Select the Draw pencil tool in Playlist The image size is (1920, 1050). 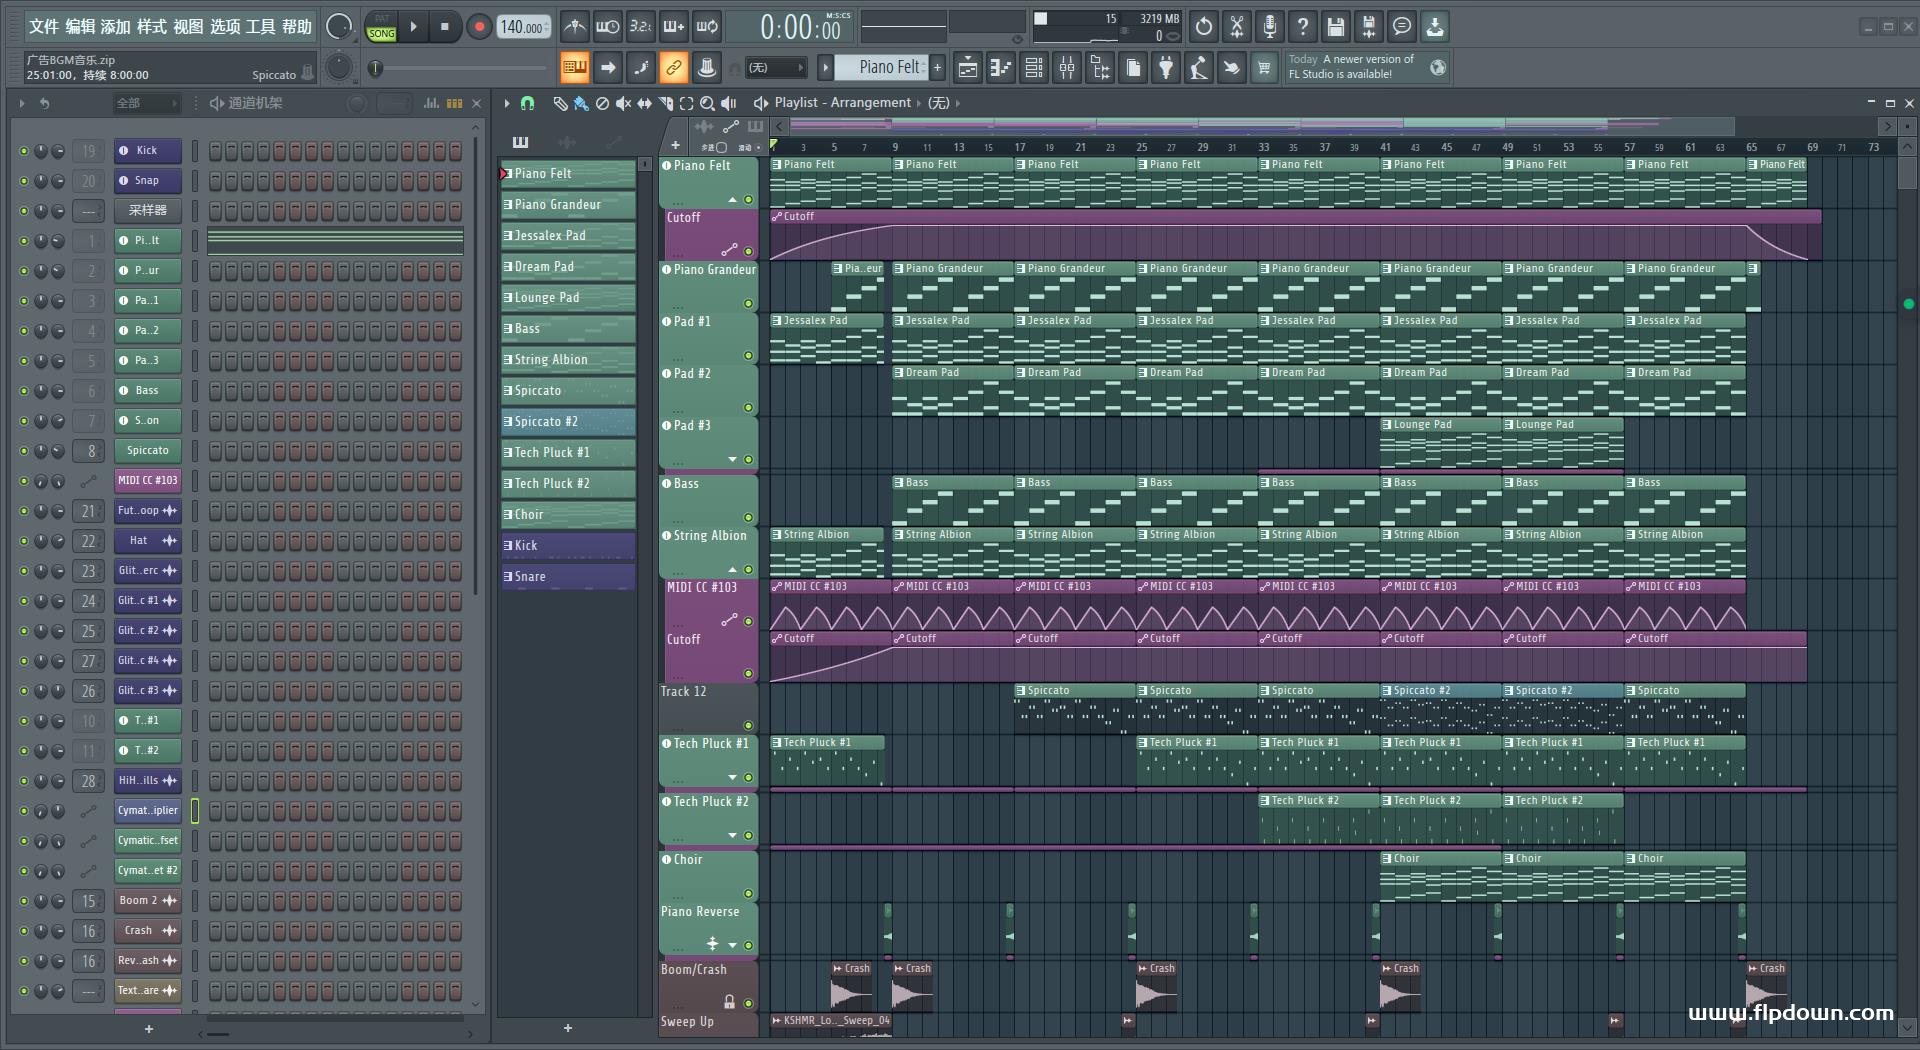pyautogui.click(x=560, y=103)
